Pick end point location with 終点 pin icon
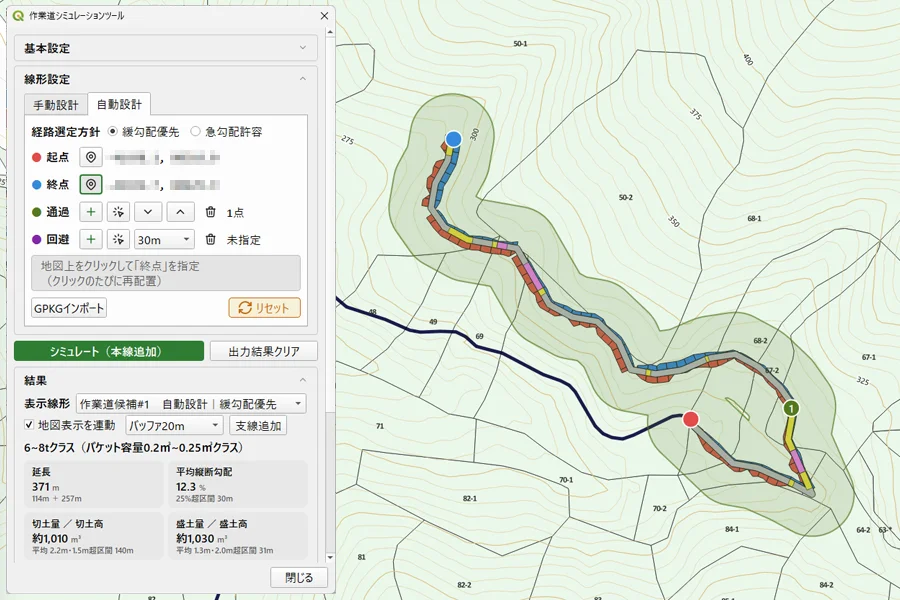This screenshot has width=900, height=600. point(91,184)
